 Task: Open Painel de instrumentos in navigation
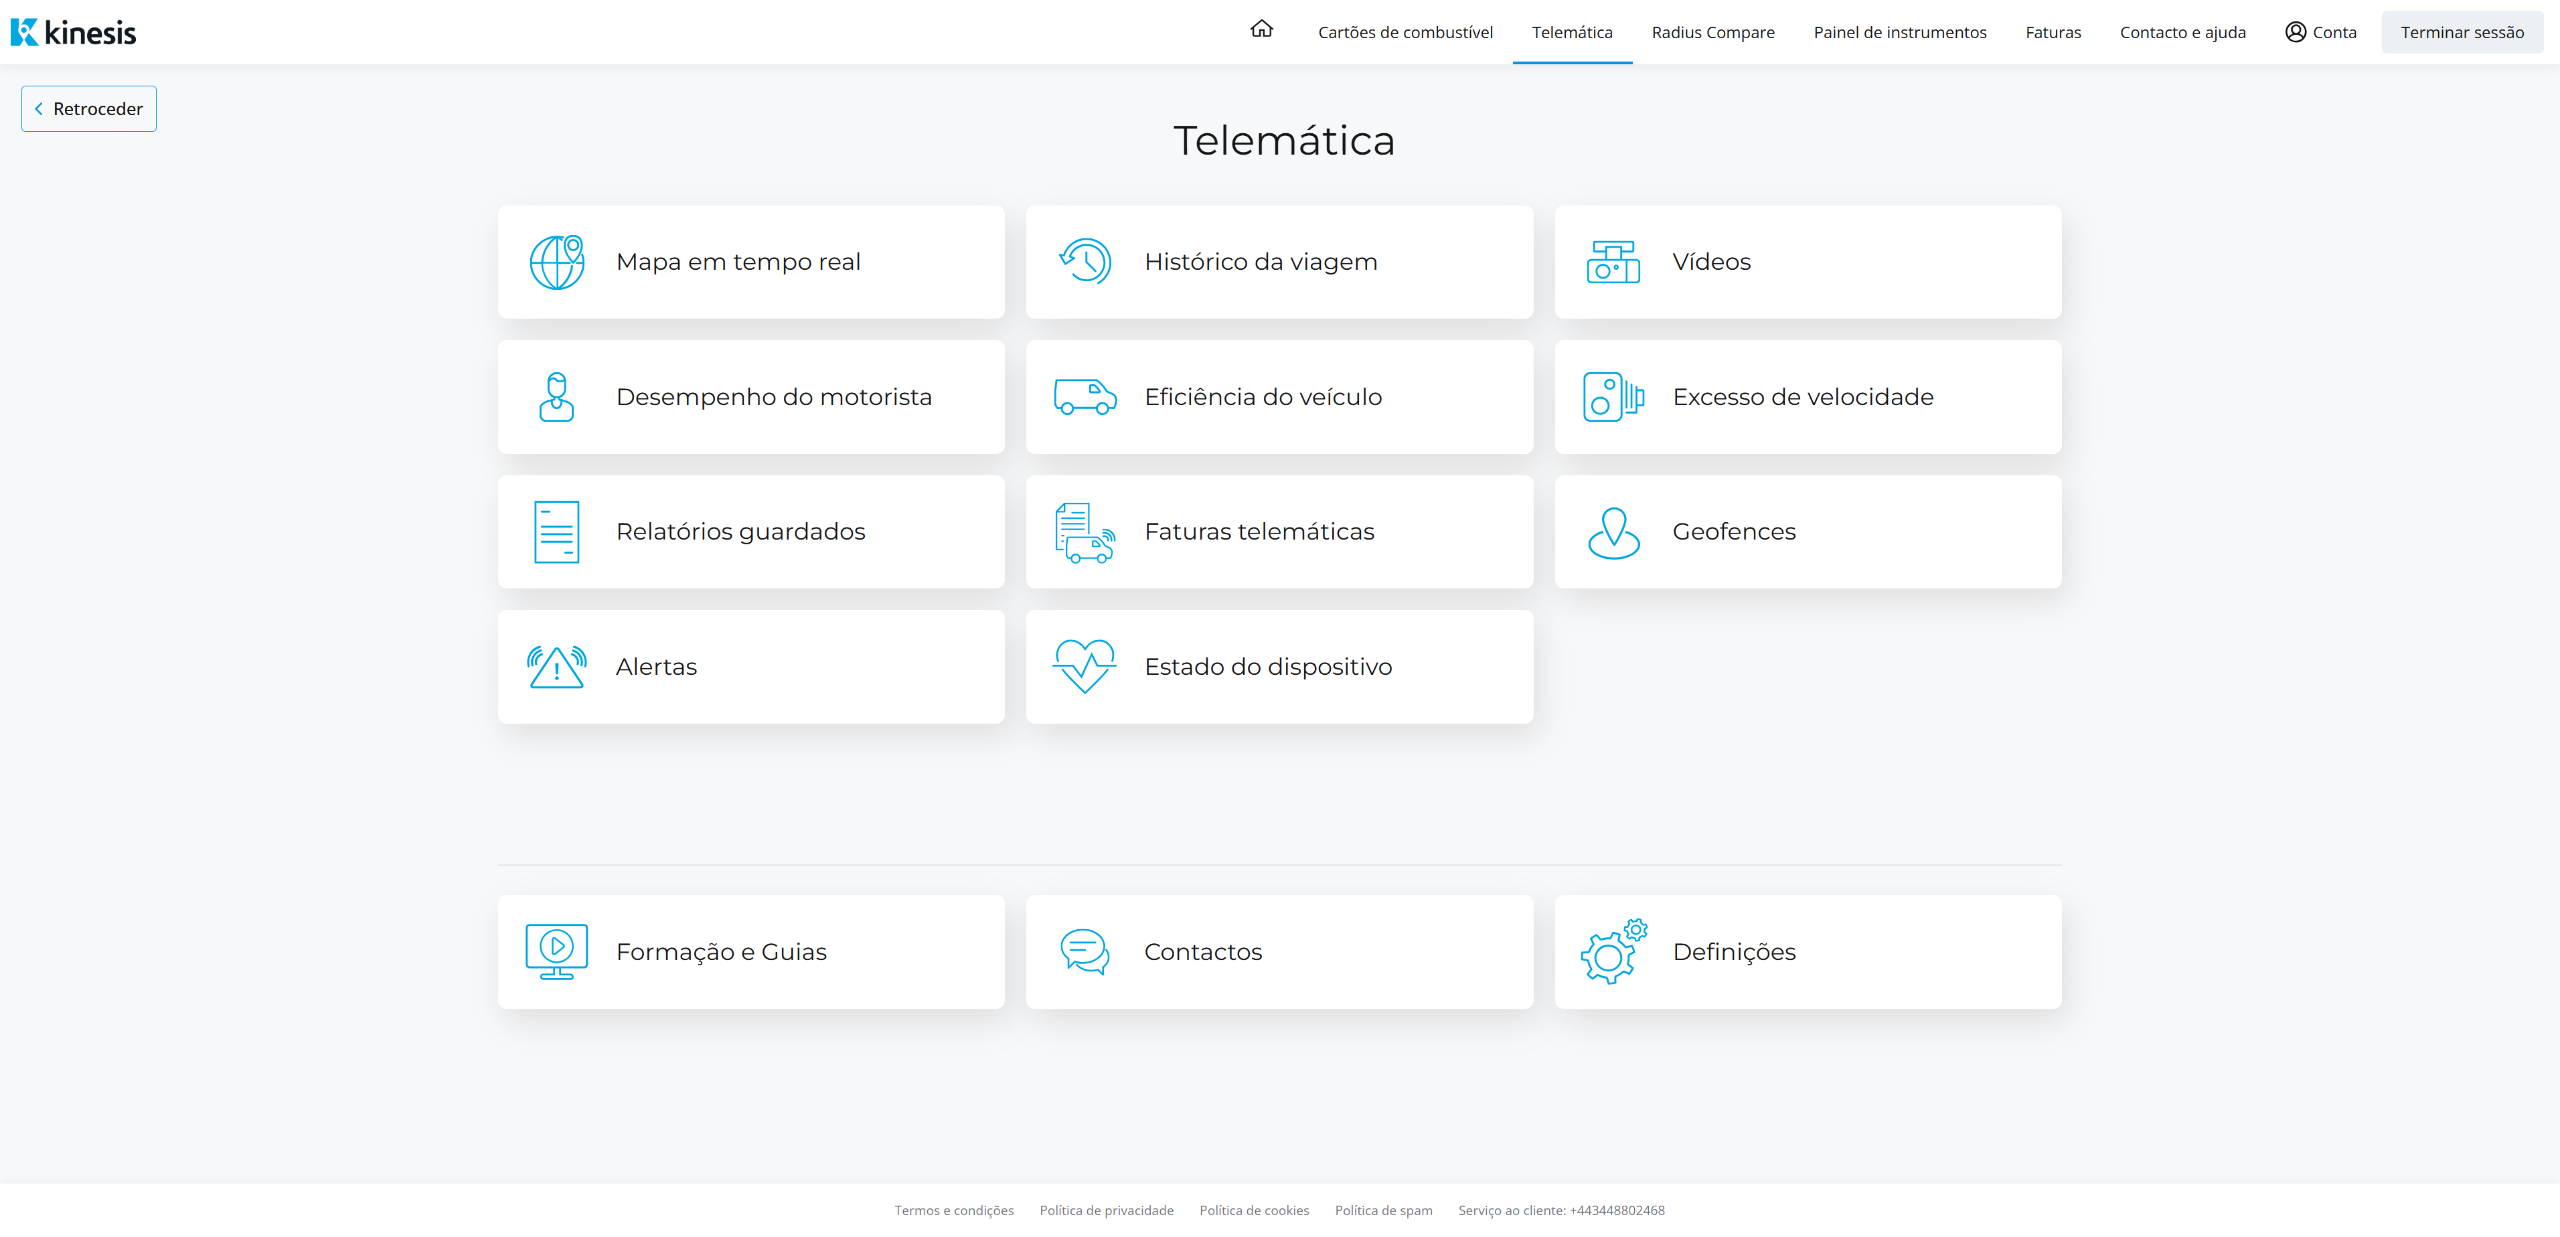coord(1900,32)
